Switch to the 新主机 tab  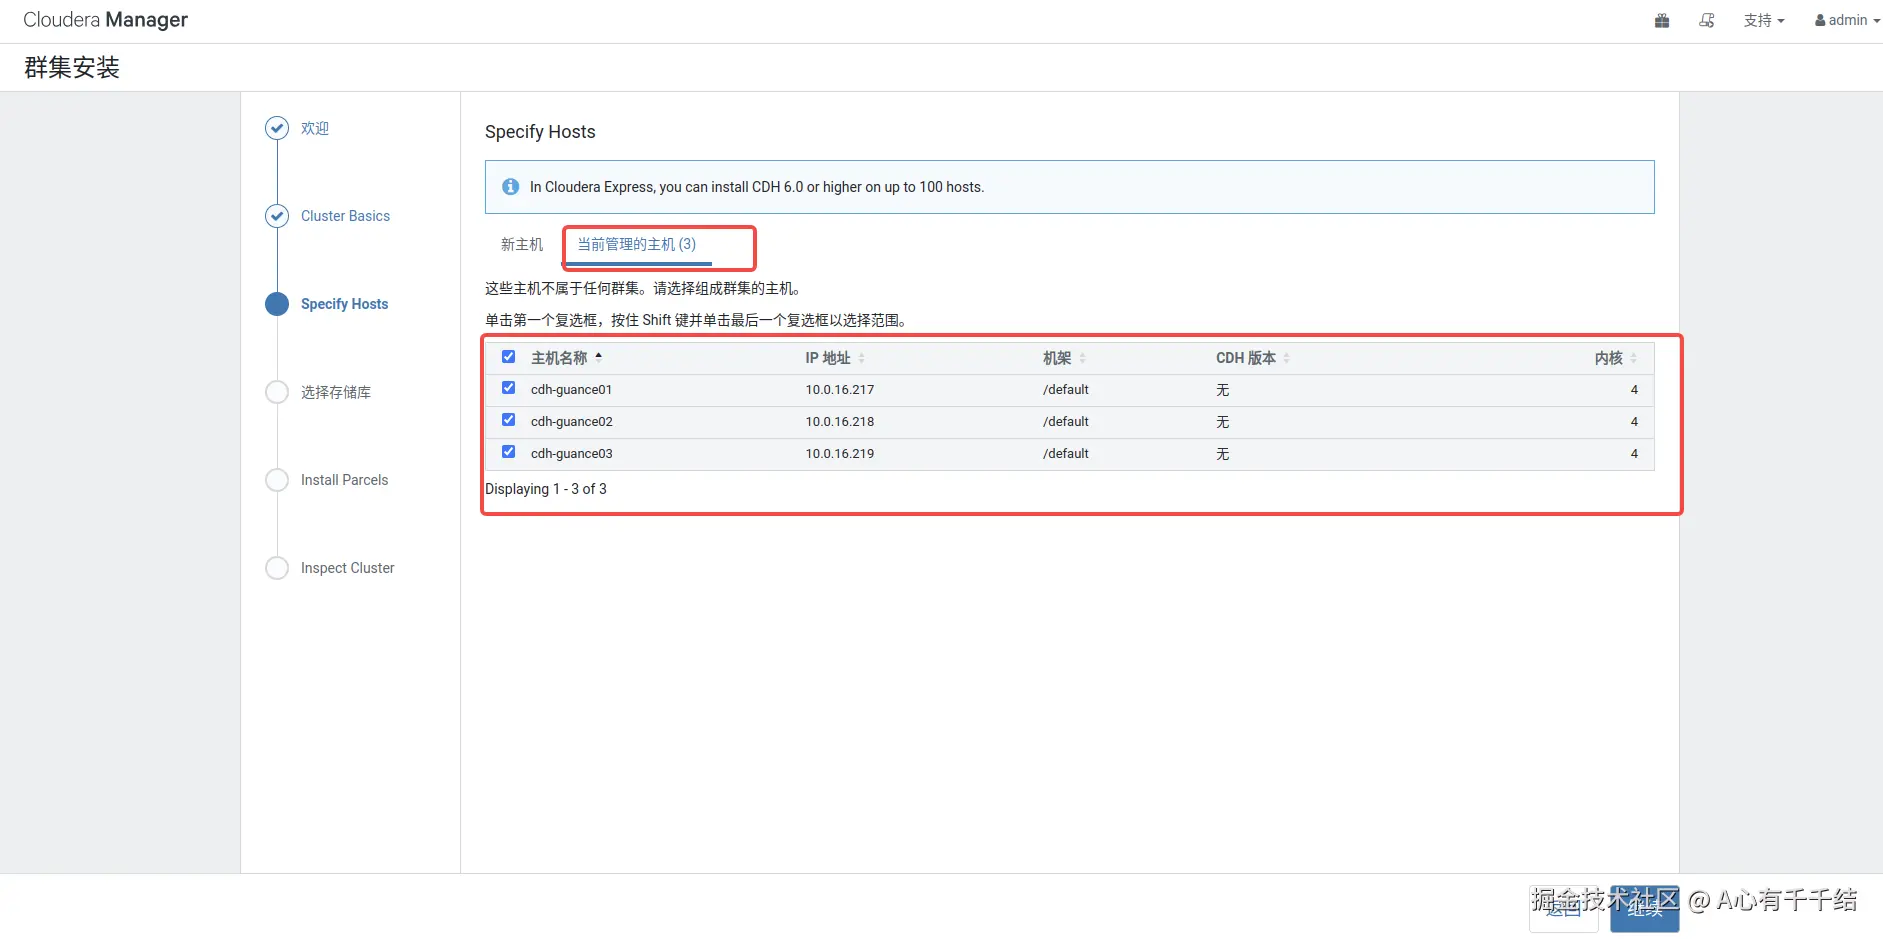click(x=522, y=244)
